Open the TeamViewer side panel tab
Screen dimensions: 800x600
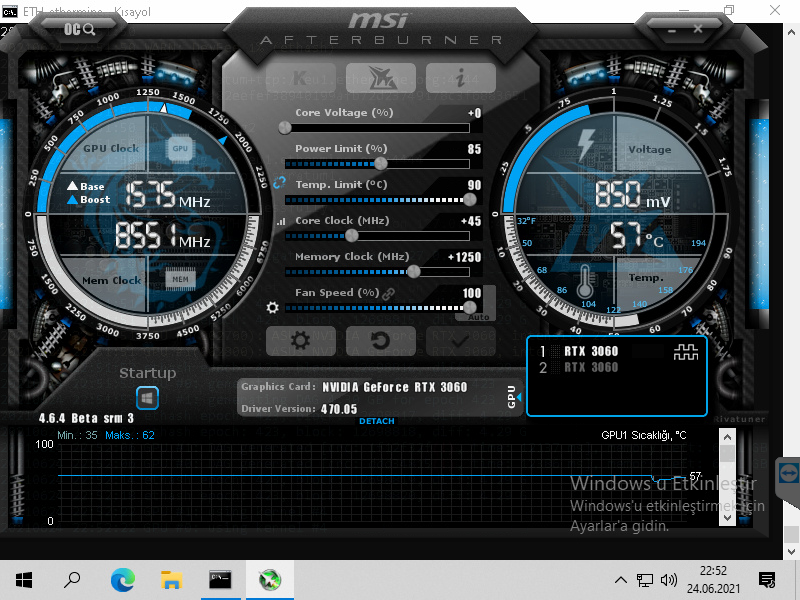788,474
